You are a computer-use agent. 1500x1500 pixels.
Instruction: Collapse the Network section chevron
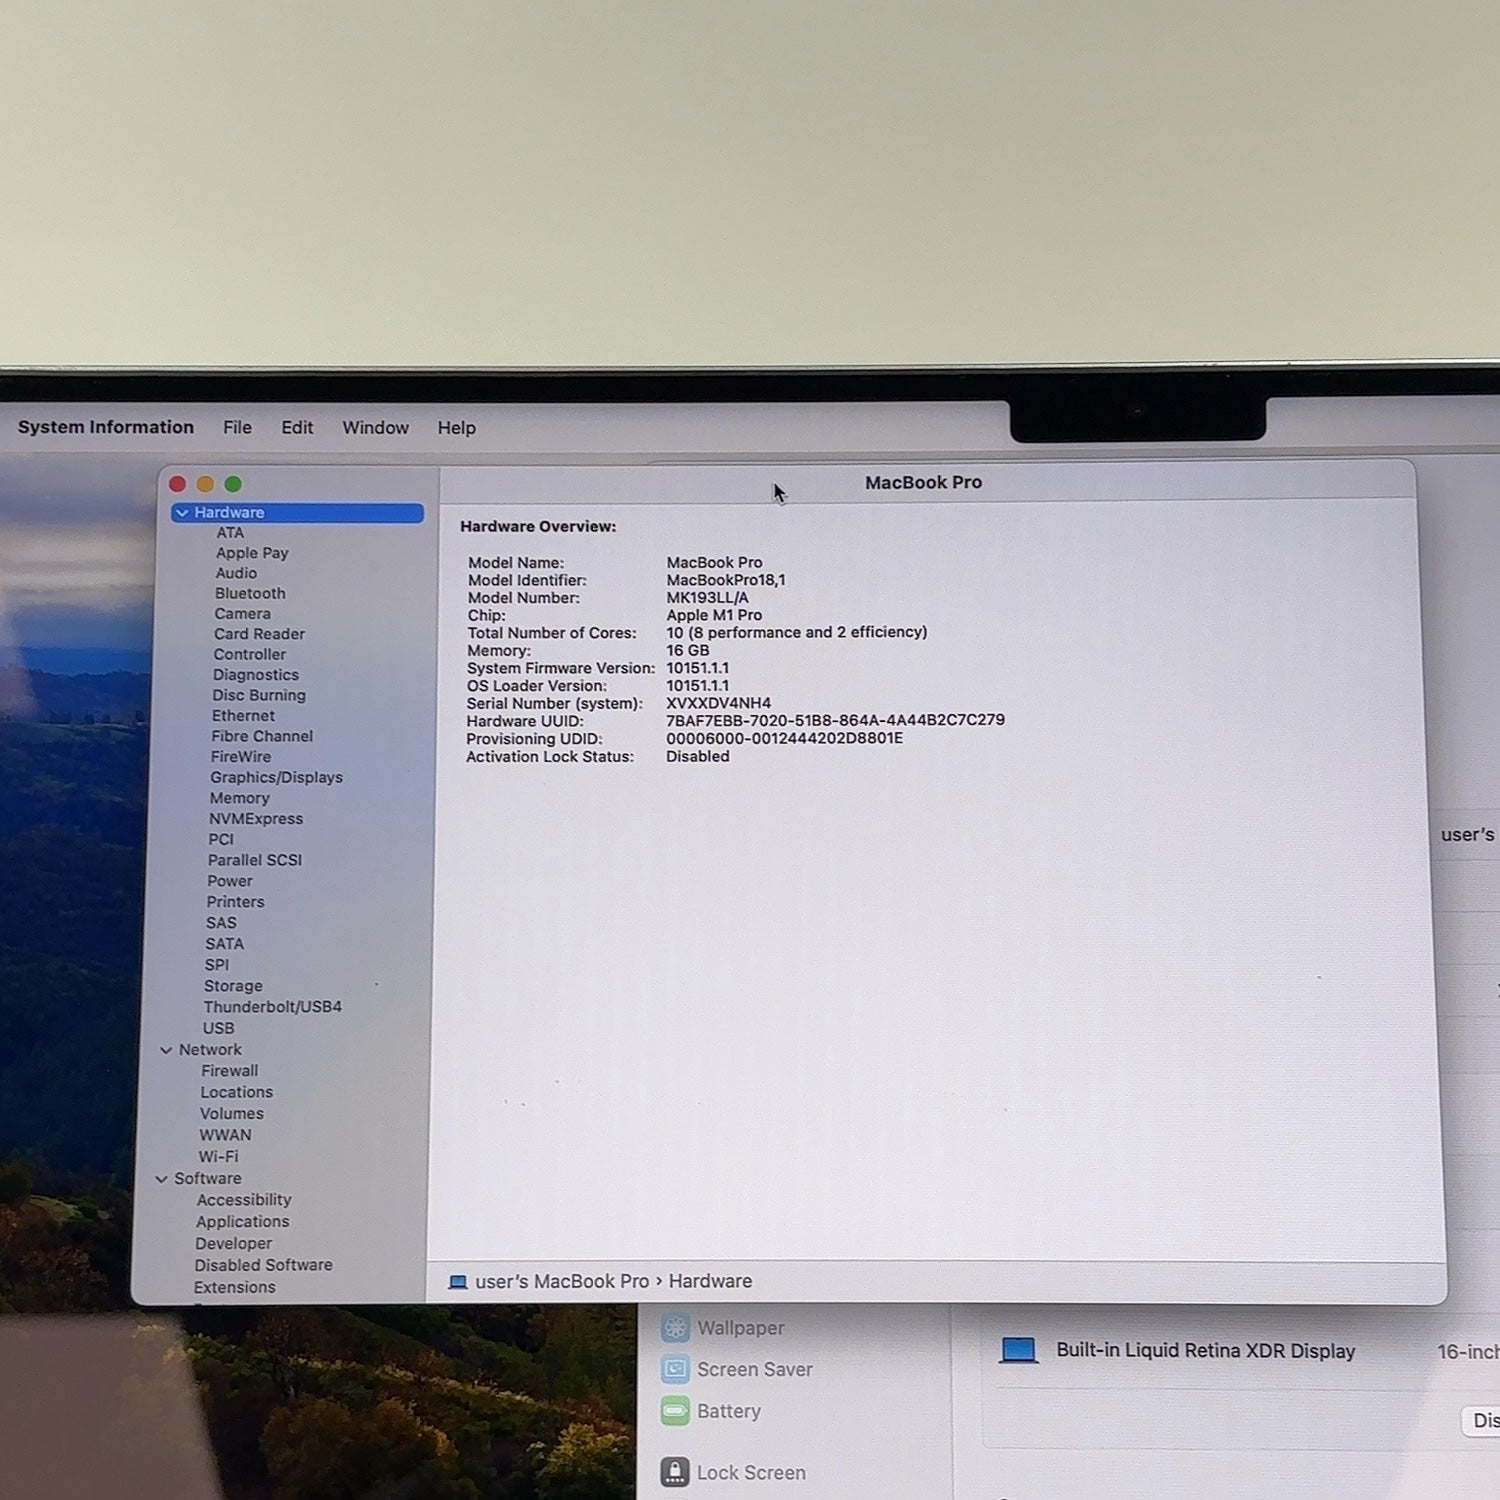166,1050
